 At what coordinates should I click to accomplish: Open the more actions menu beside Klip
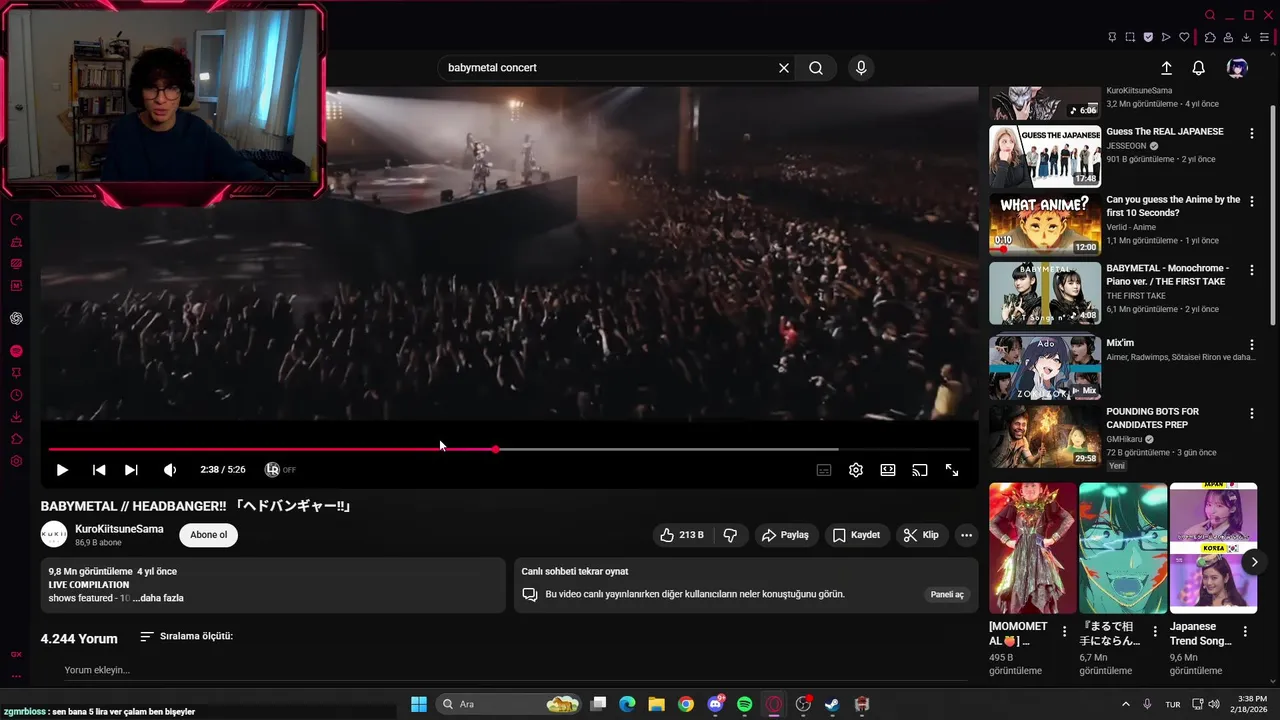coord(966,535)
